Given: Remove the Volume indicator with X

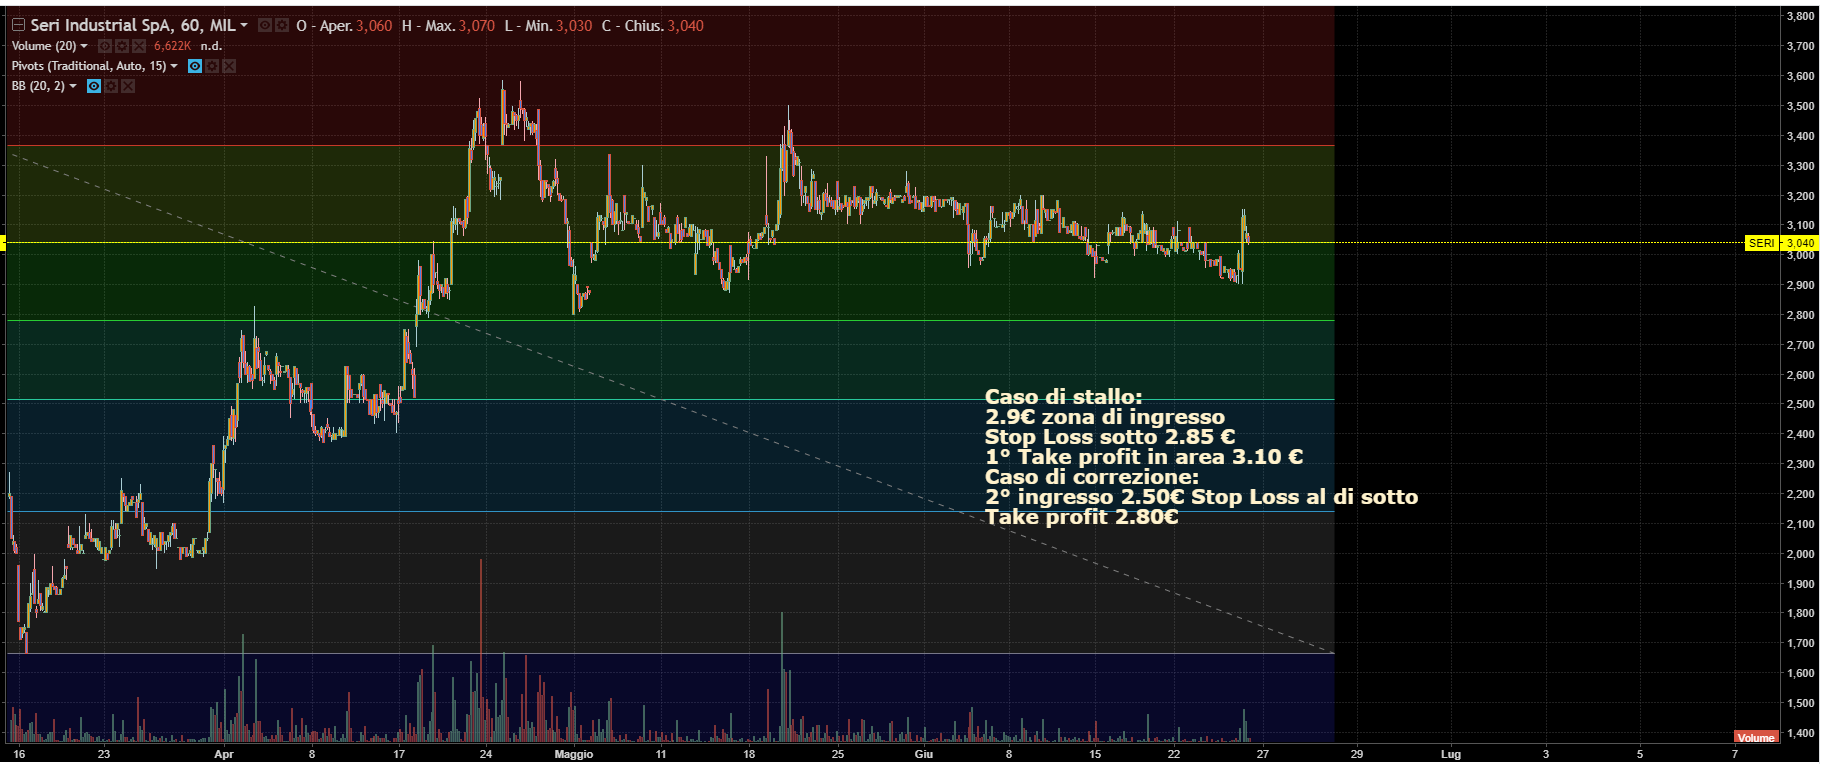Looking at the screenshot, I should pos(139,46).
